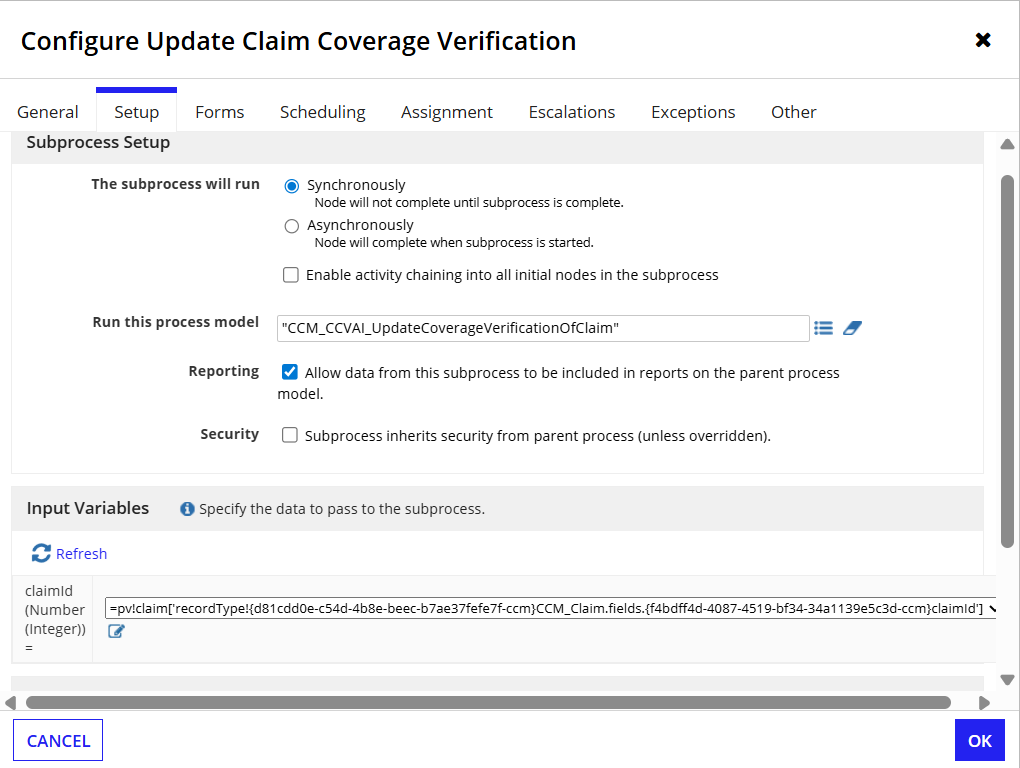Open the Other tab
The image size is (1020, 768).
click(794, 112)
